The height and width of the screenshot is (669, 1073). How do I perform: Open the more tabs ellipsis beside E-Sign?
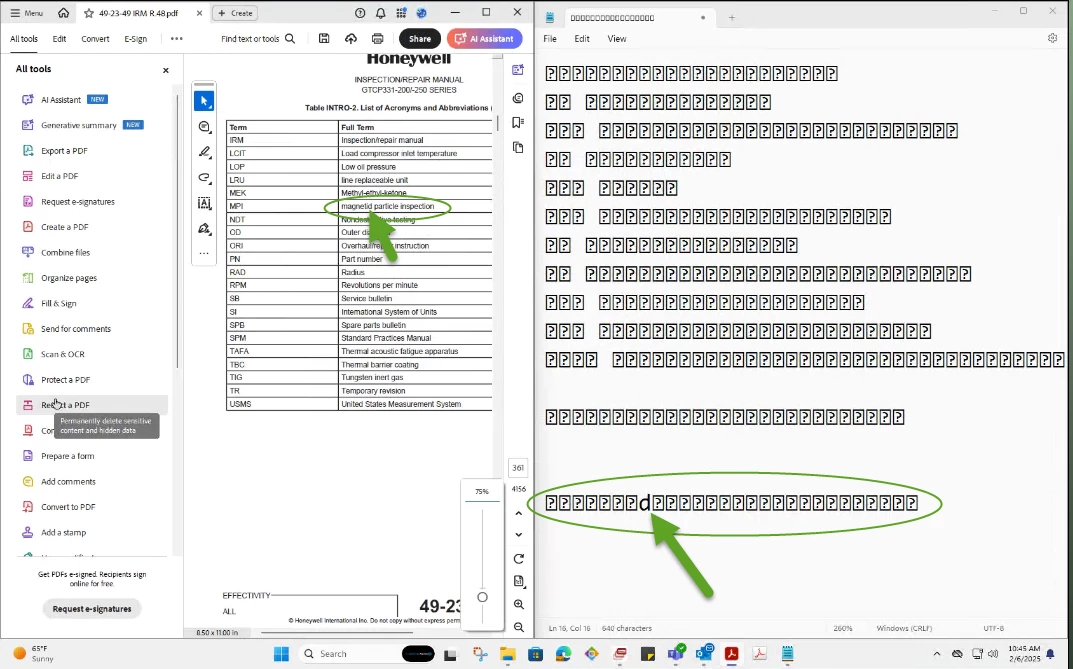177,39
